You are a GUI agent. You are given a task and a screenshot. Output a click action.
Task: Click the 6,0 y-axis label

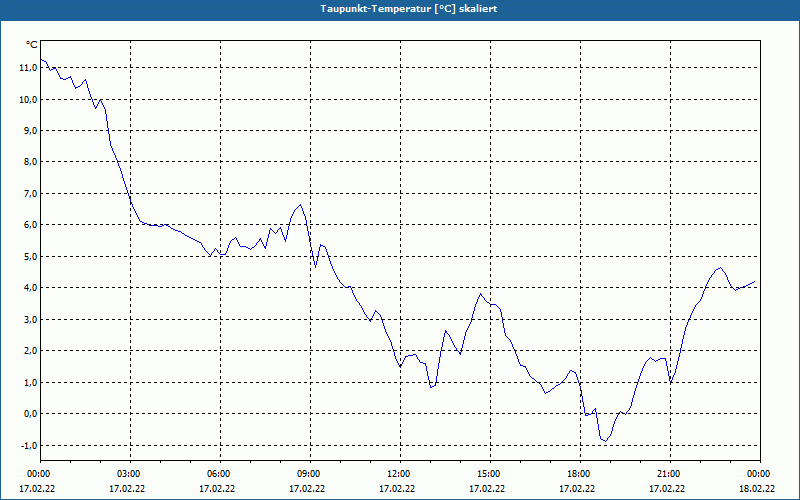click(30, 225)
